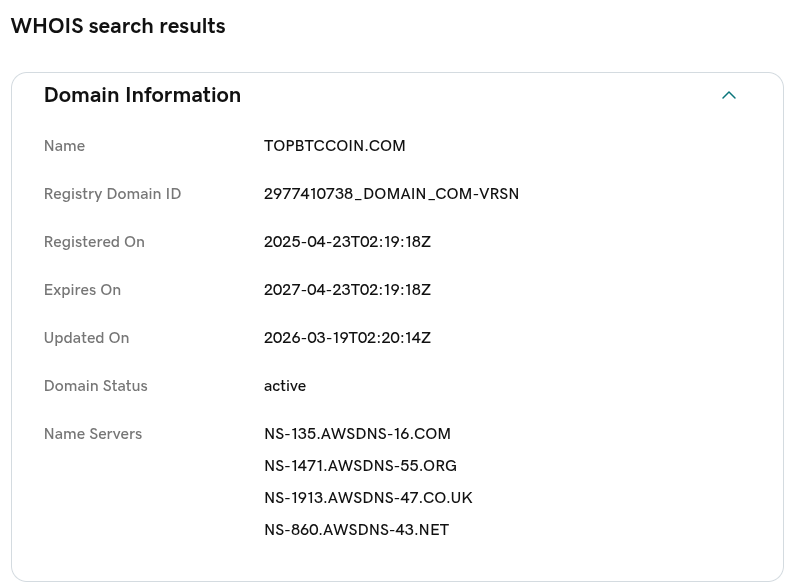Click the Name field label

[64, 146]
